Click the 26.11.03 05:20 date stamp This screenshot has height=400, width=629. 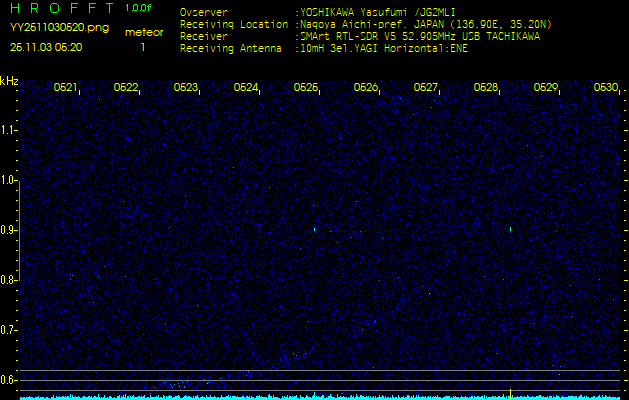(x=46, y=46)
